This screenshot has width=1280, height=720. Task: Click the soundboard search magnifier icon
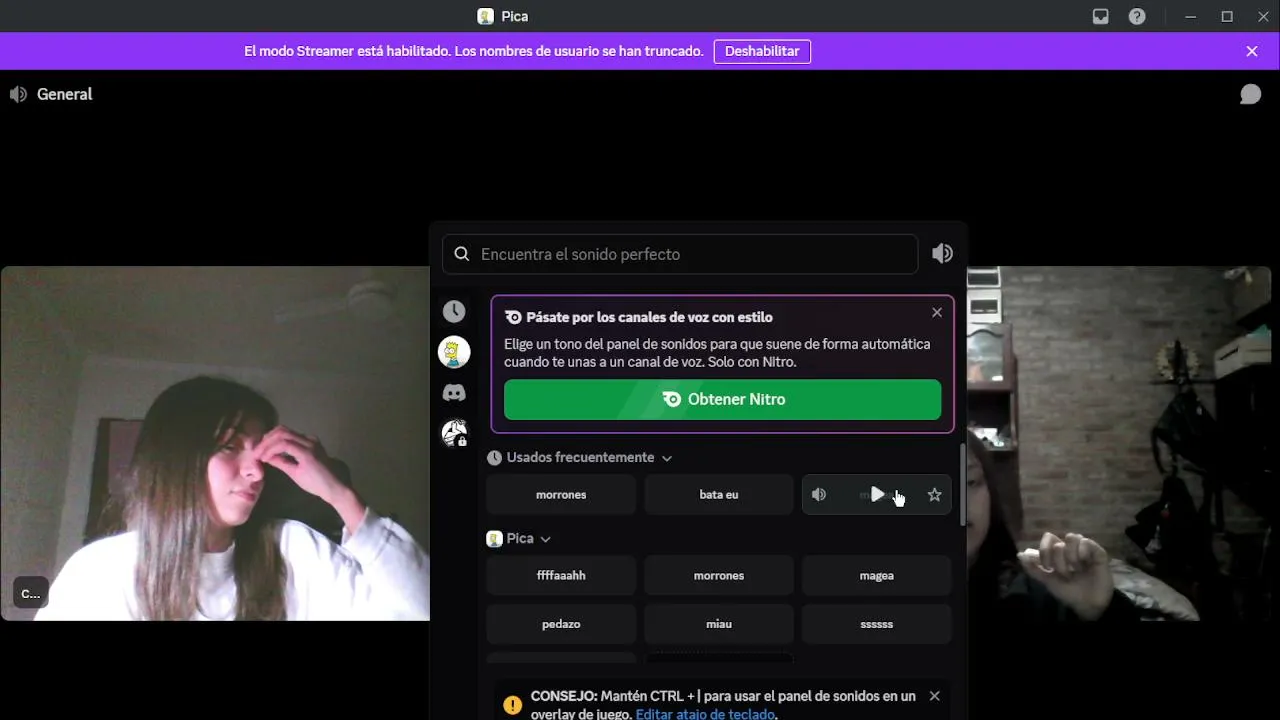coord(462,254)
